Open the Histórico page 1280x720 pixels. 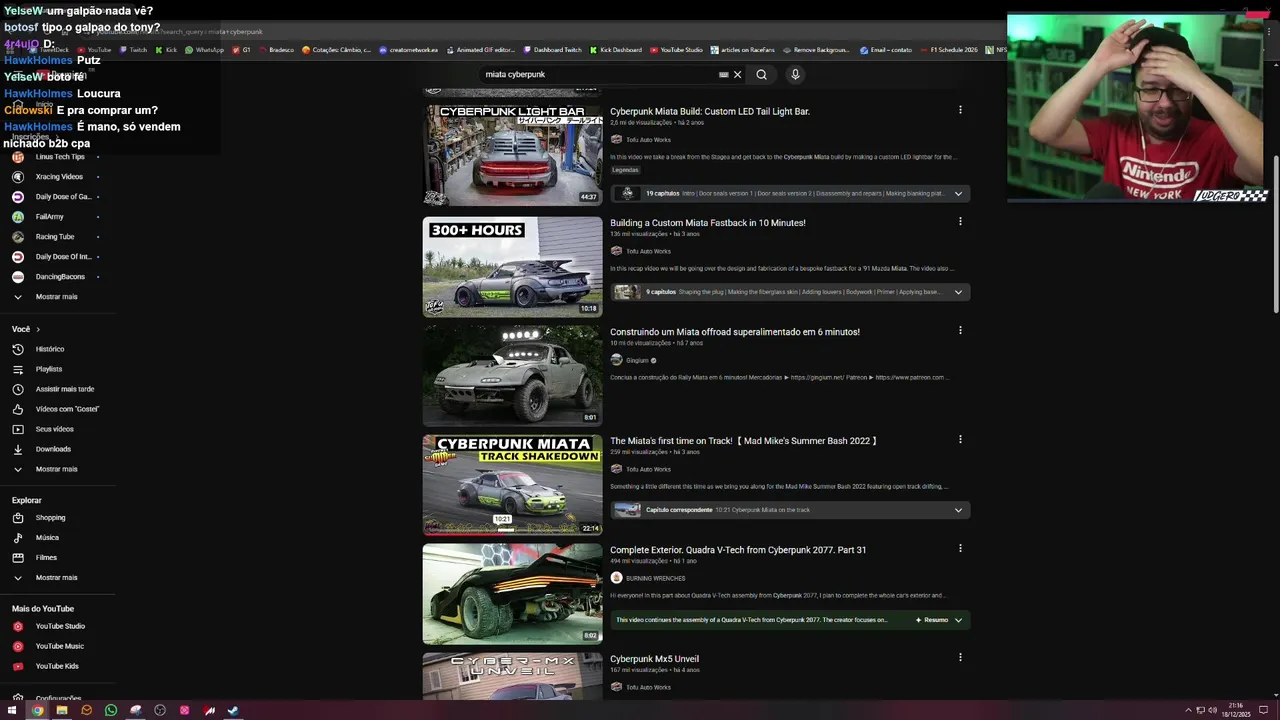49,349
